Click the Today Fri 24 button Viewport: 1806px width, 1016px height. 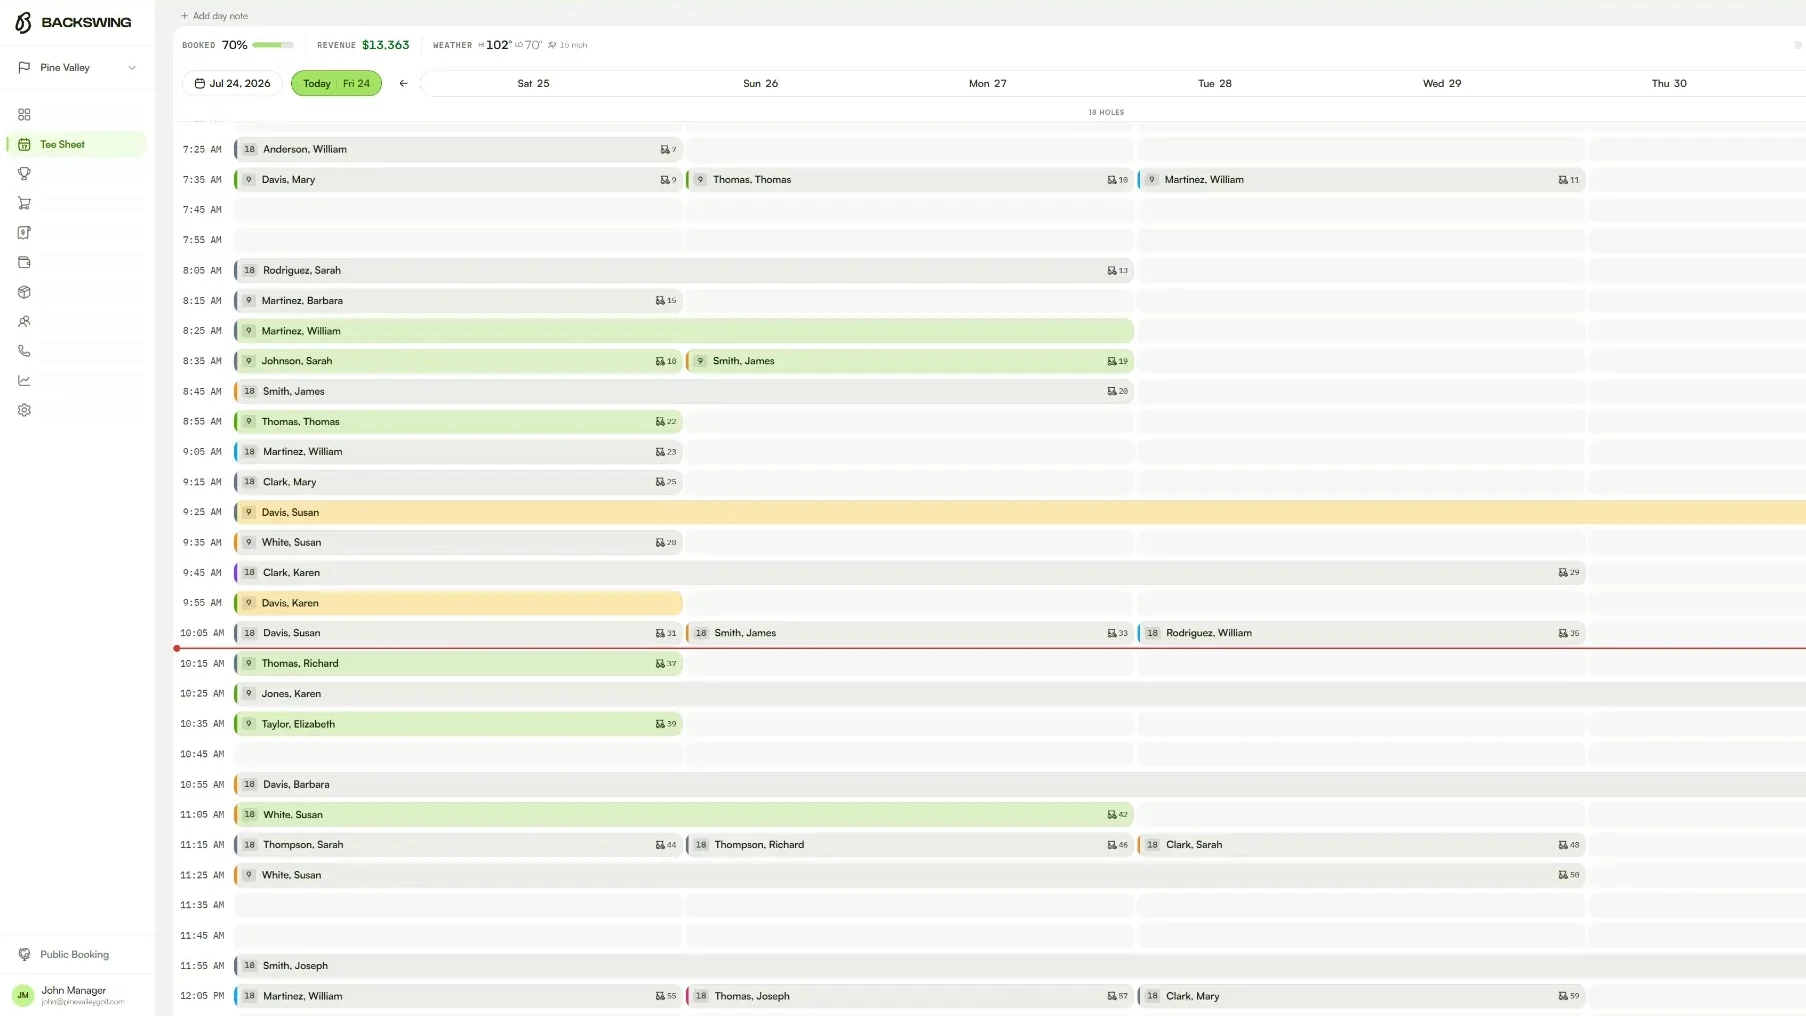coord(336,84)
